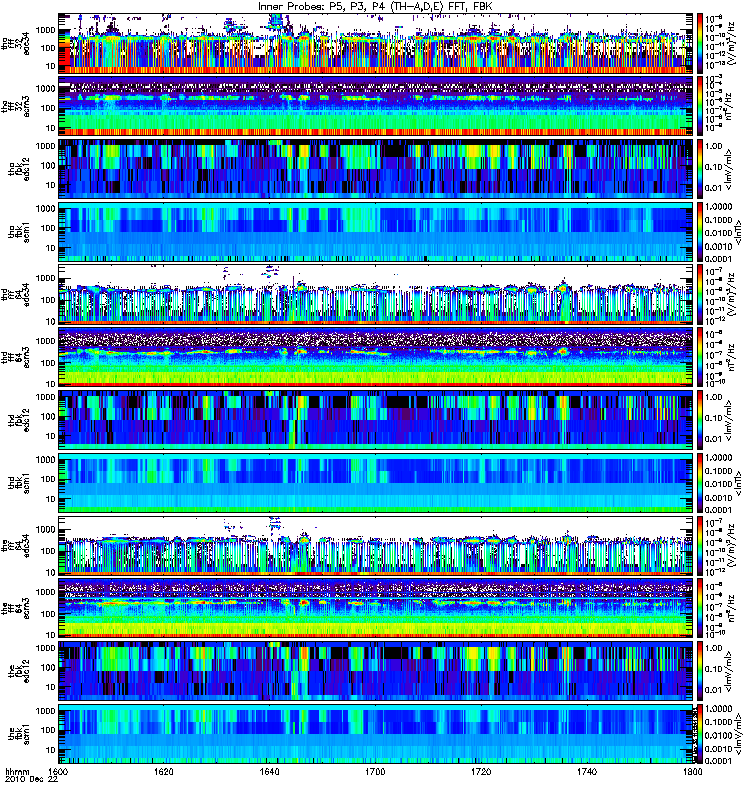Screen dimensions: 750x800
Task: Click the color bar of the thd edc34 panel
Action: [700, 295]
